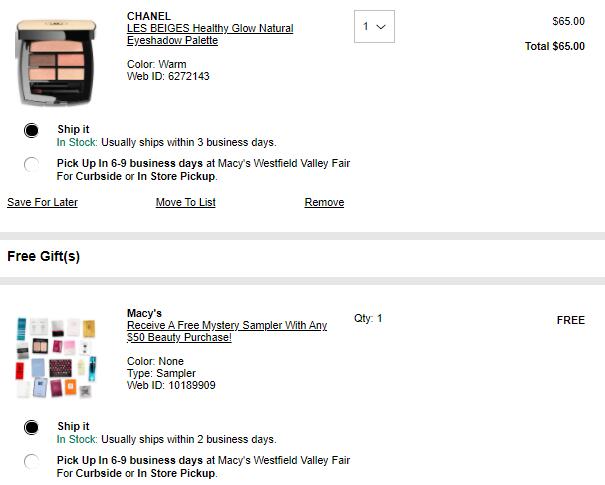Click the mystery sampler product thumbnail
The image size is (605, 485).
[56, 357]
